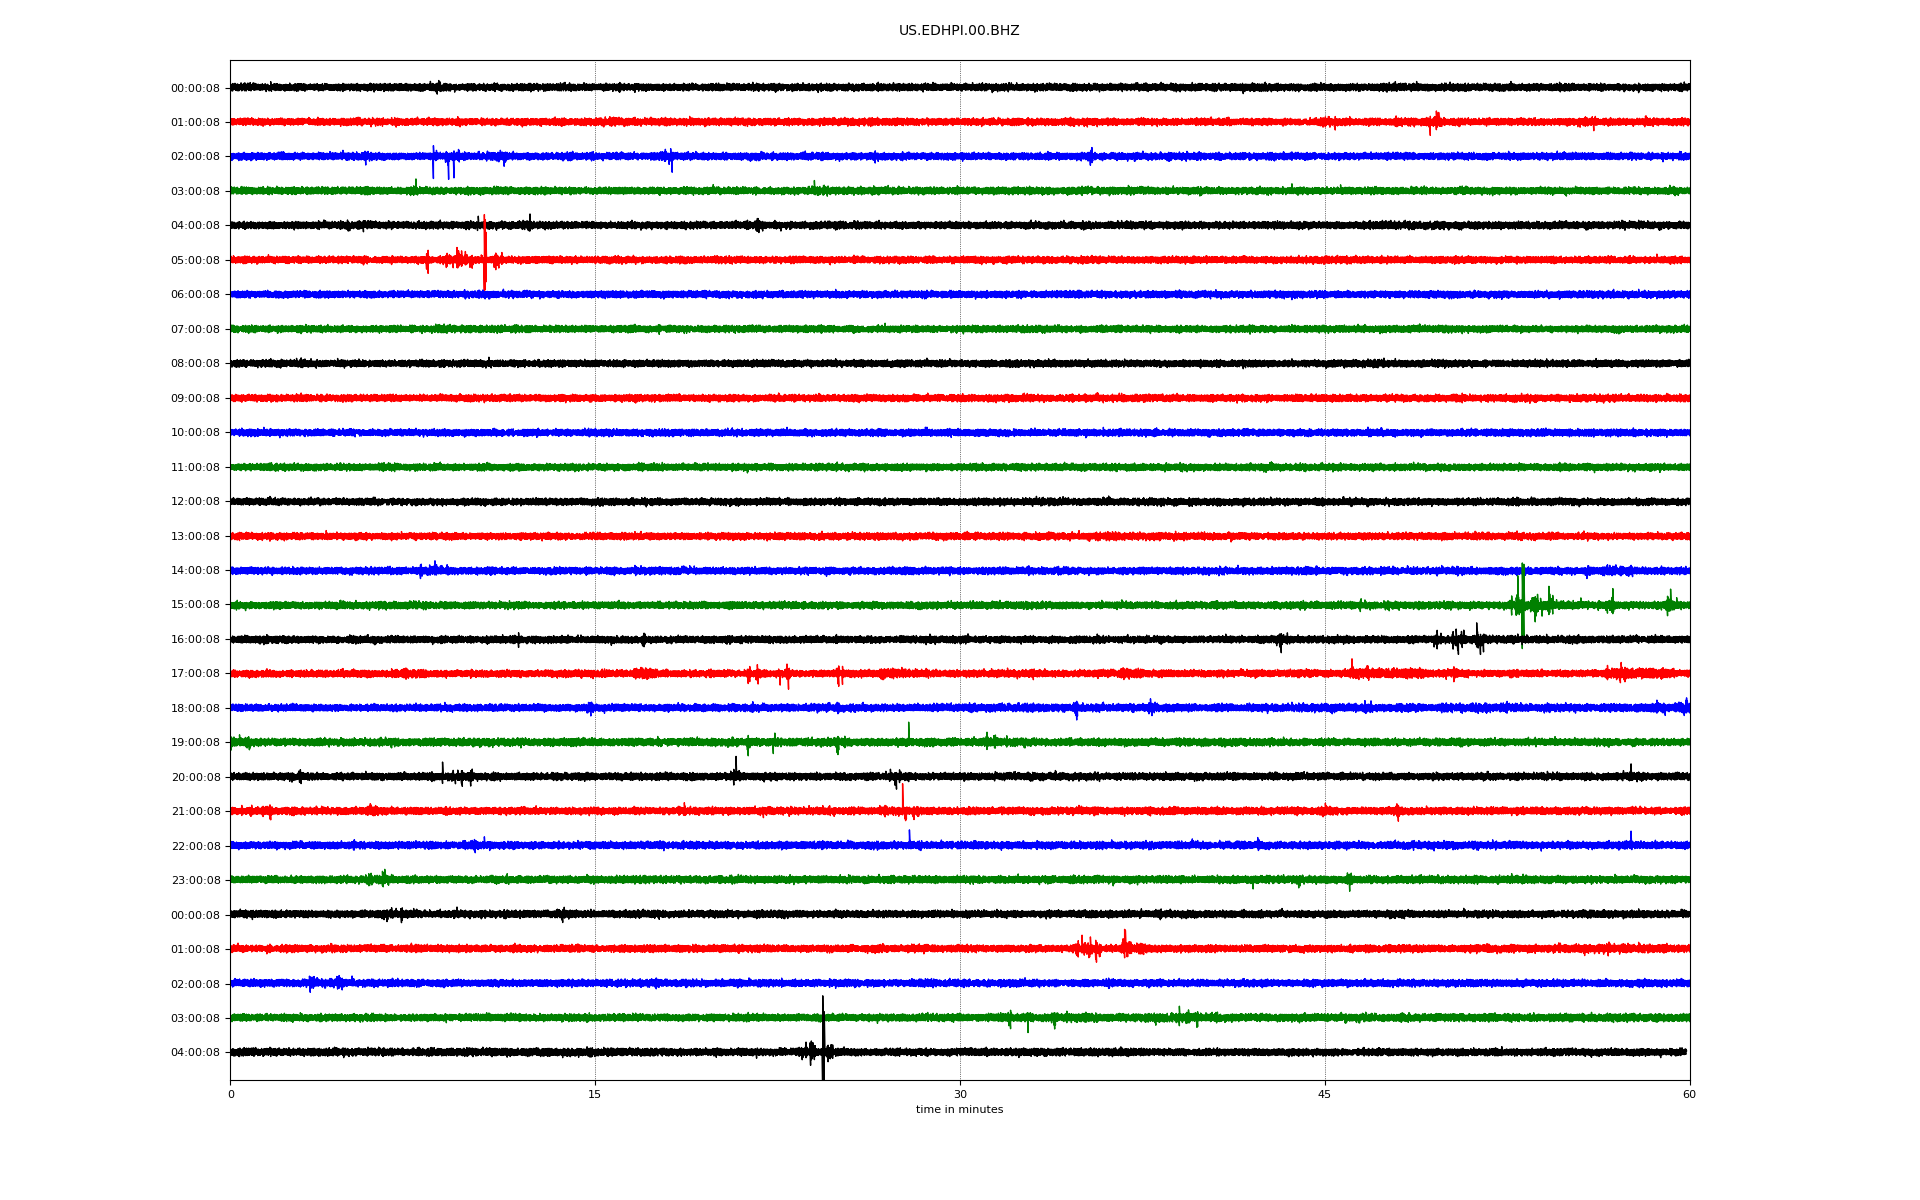Click the 30 minute x-axis tick label
Screen dimensions: 1920x1200
tap(960, 1095)
